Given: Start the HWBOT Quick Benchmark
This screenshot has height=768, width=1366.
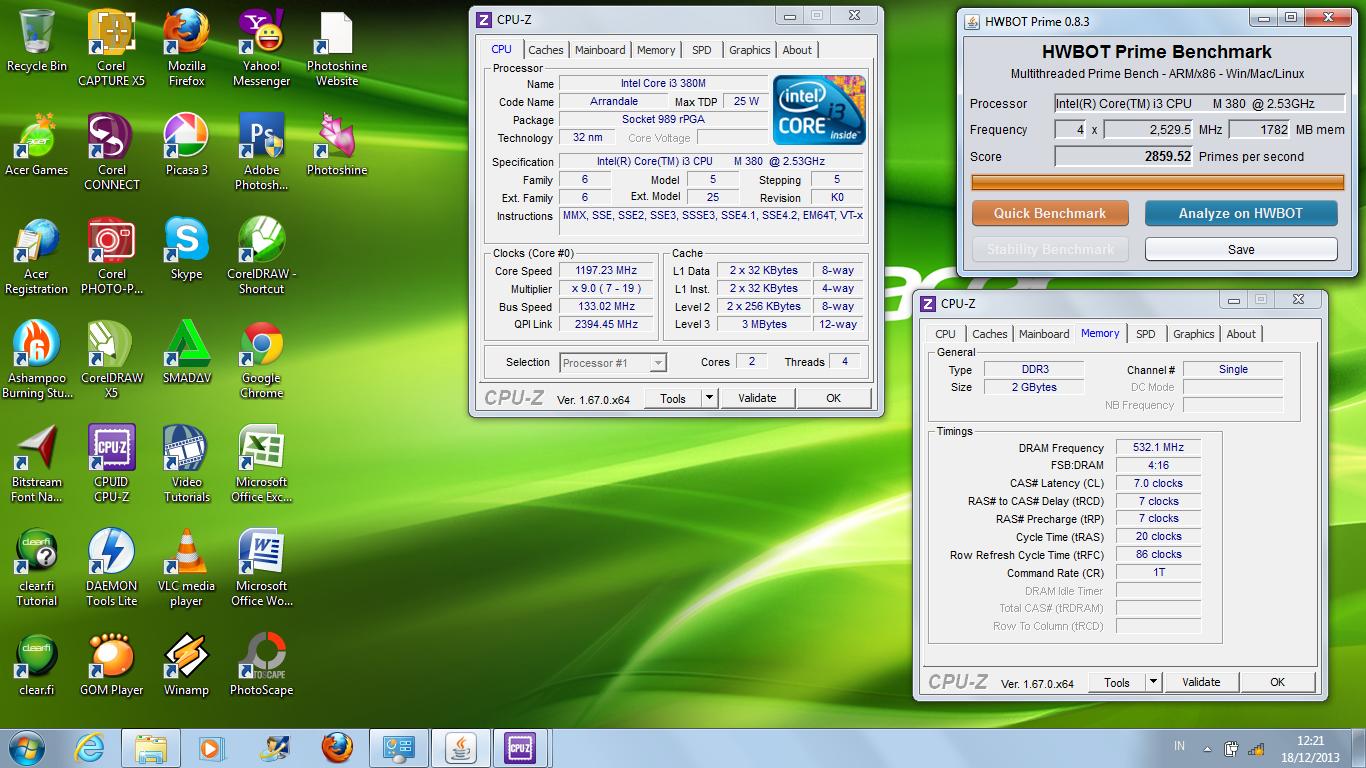Looking at the screenshot, I should [1050, 213].
